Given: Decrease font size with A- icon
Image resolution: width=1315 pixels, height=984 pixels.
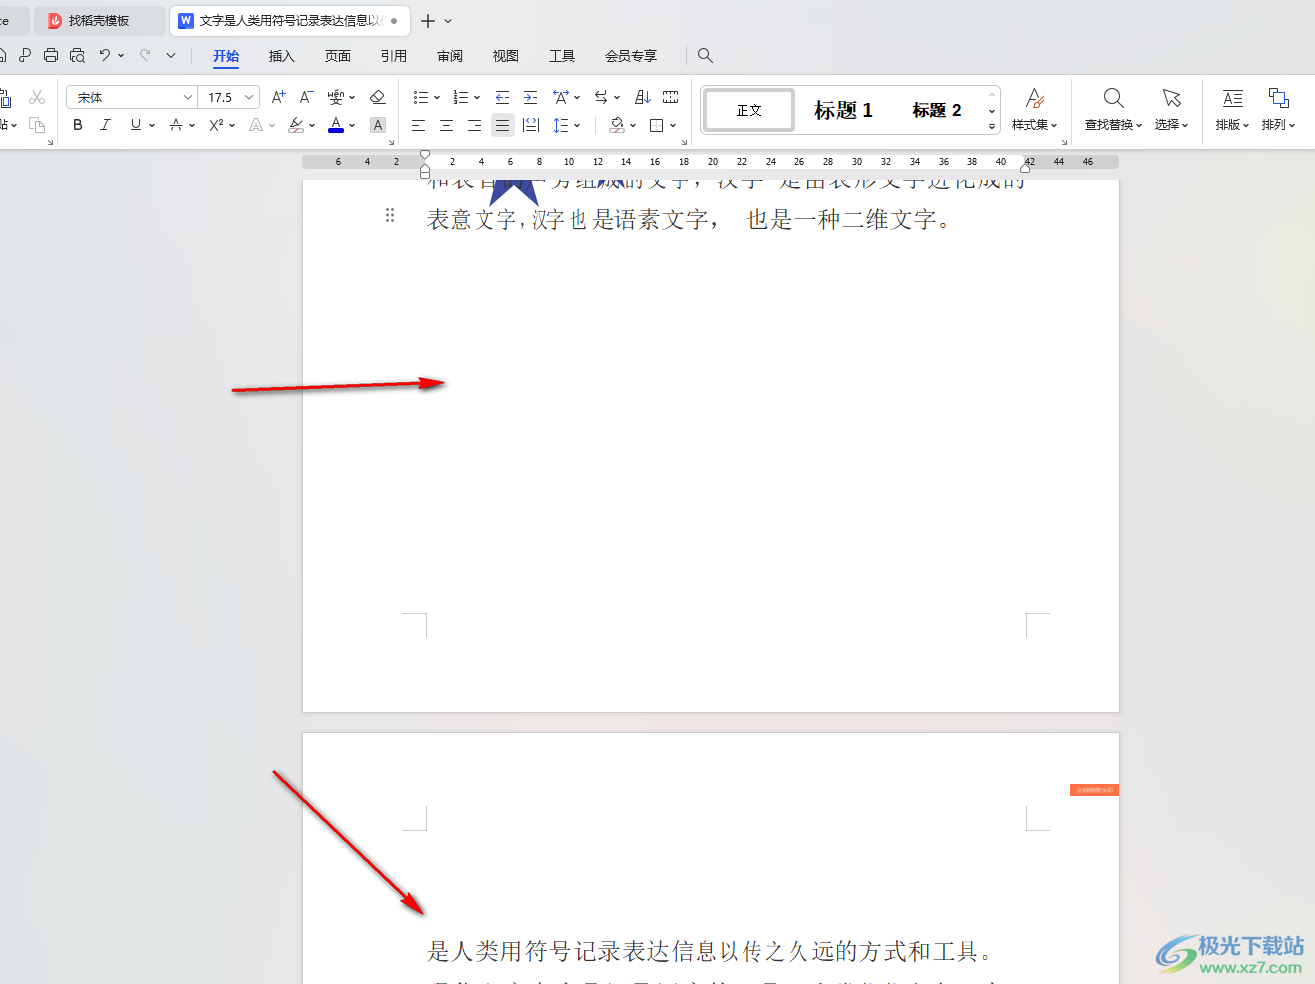Looking at the screenshot, I should (306, 97).
